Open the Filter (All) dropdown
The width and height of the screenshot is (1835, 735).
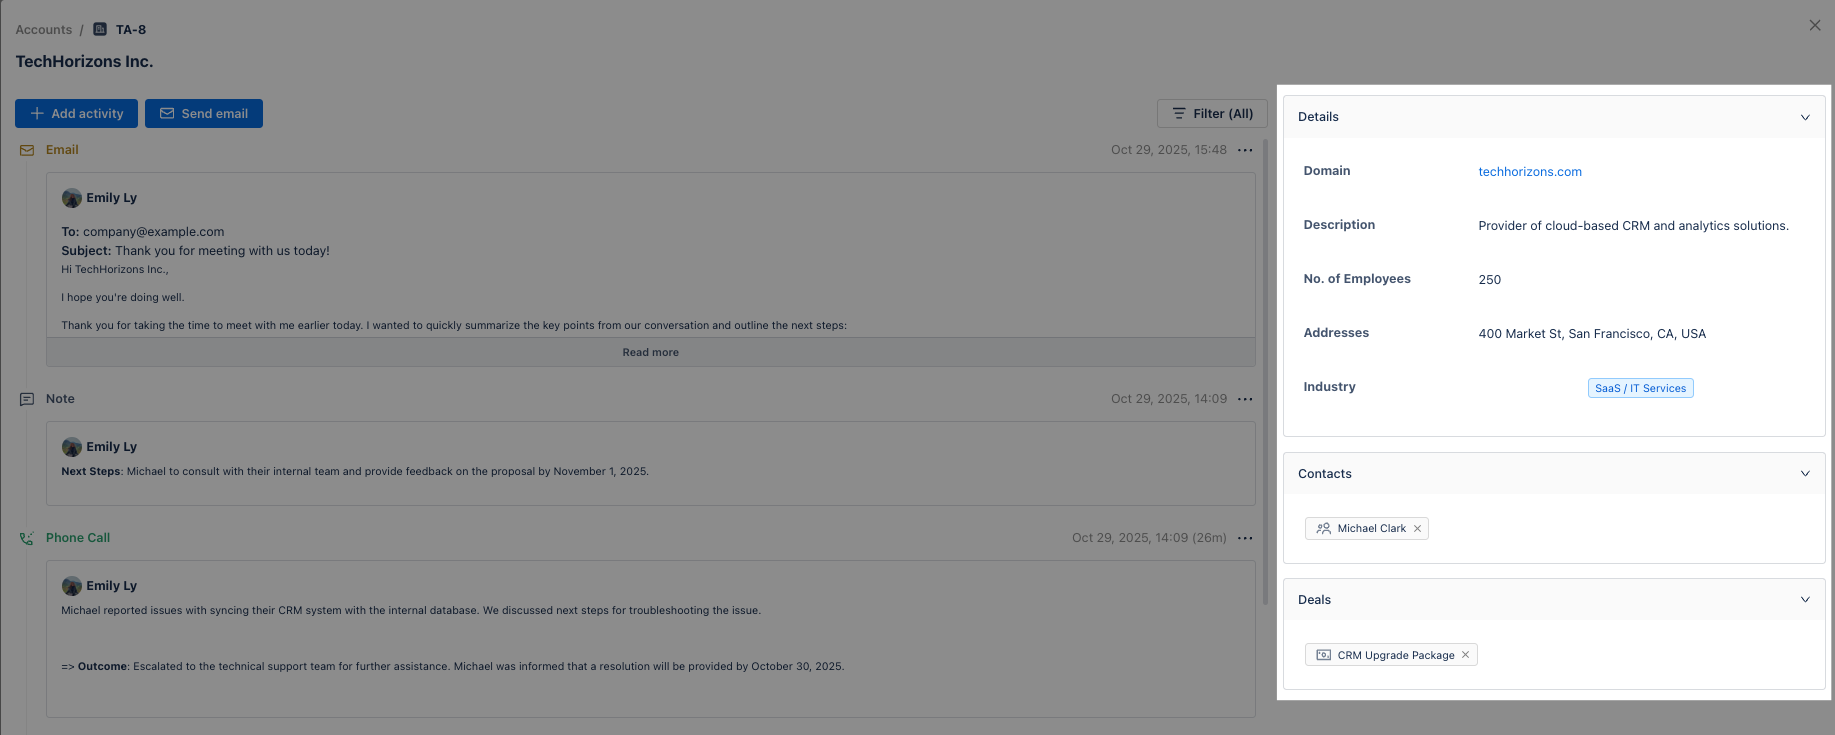click(1212, 114)
